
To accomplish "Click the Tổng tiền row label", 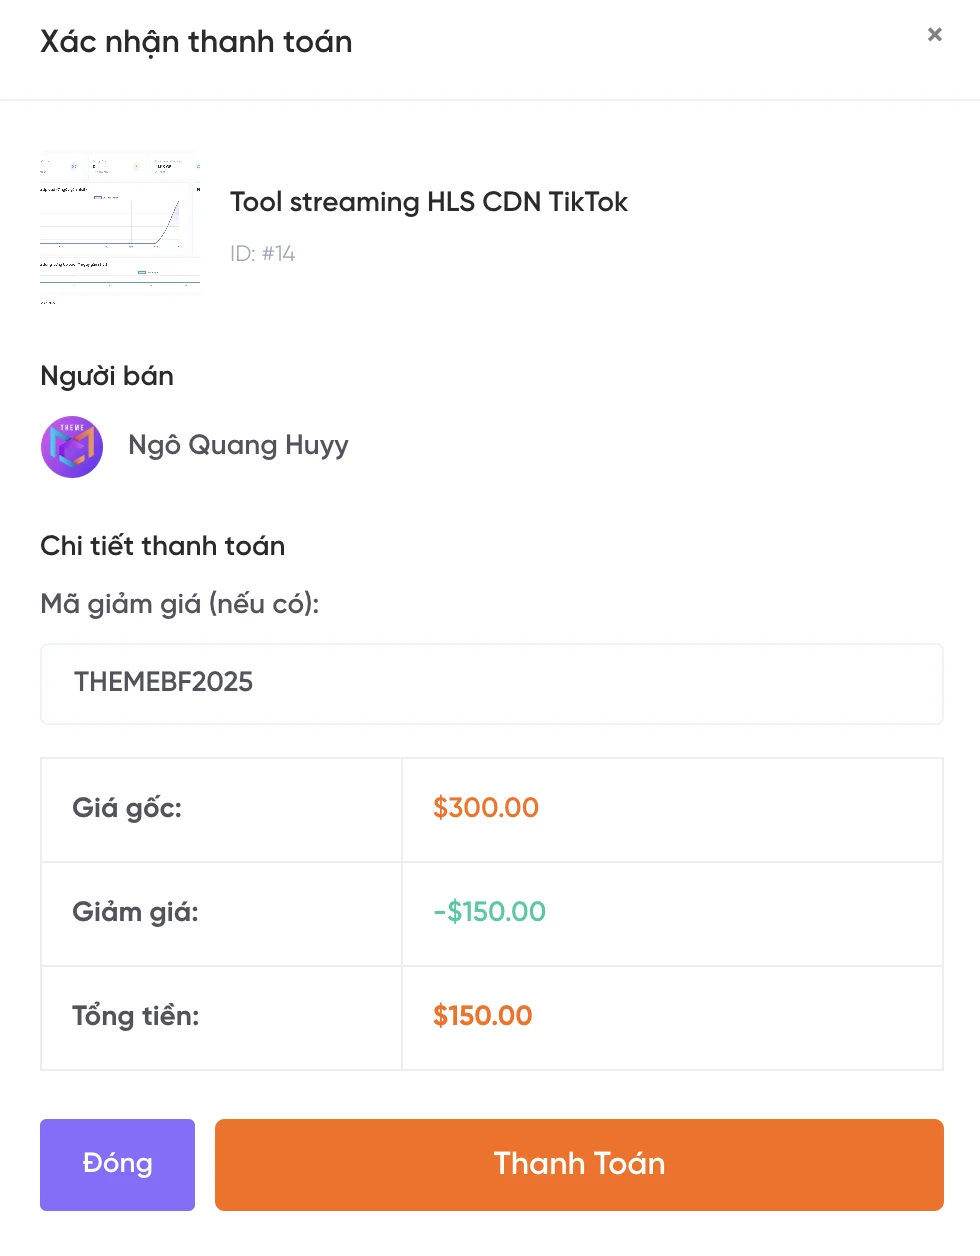I will (x=135, y=1016).
